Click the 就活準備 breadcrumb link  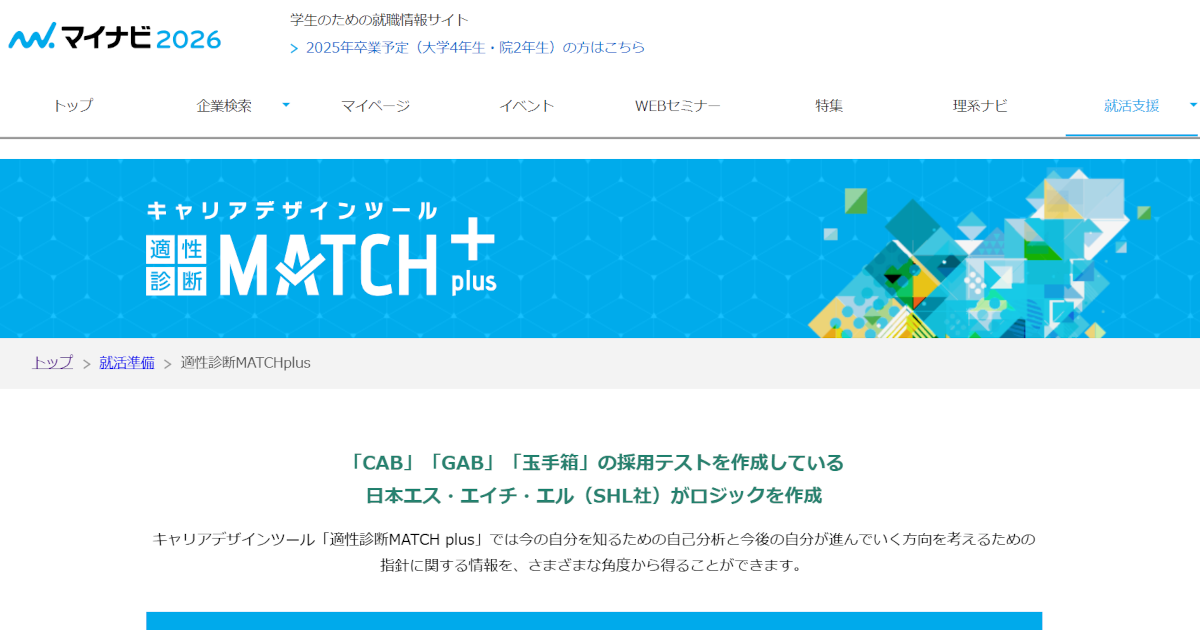(x=126, y=363)
